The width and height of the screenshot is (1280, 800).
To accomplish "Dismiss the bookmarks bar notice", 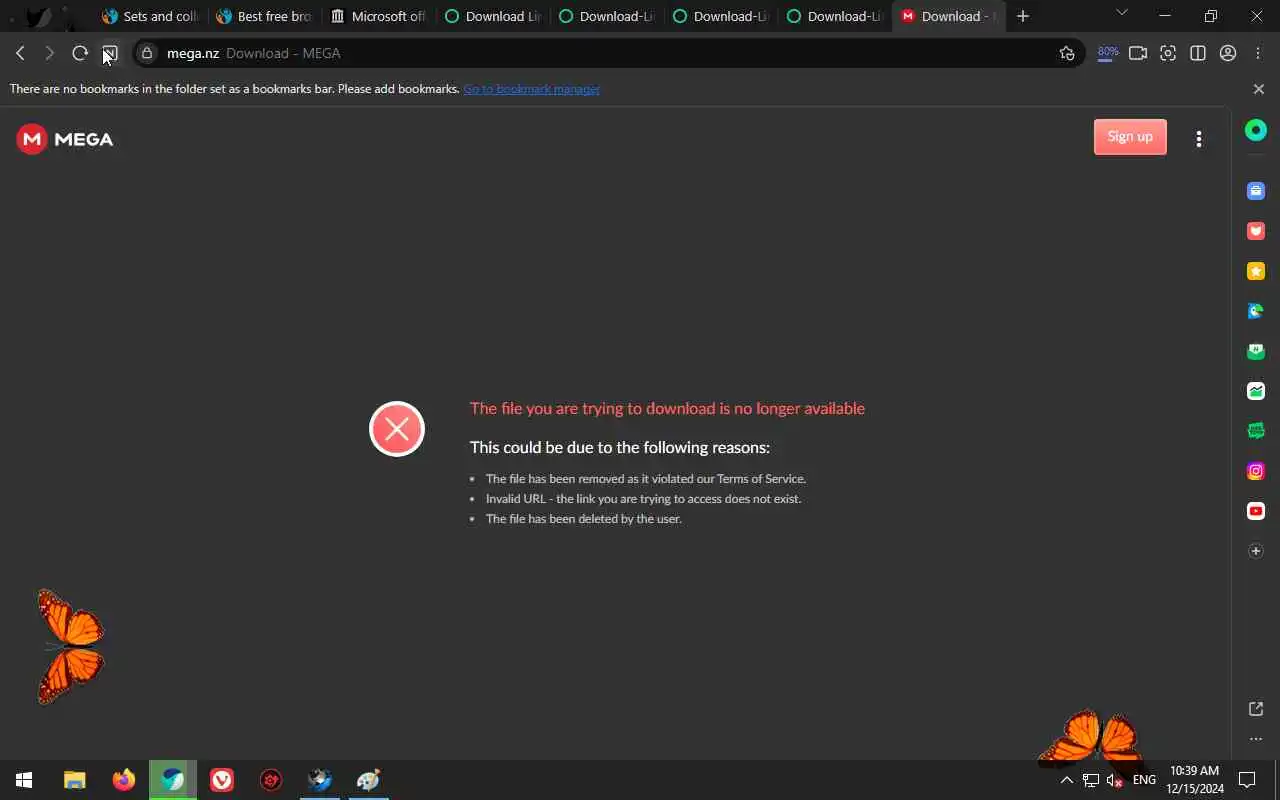I will click(x=1259, y=89).
